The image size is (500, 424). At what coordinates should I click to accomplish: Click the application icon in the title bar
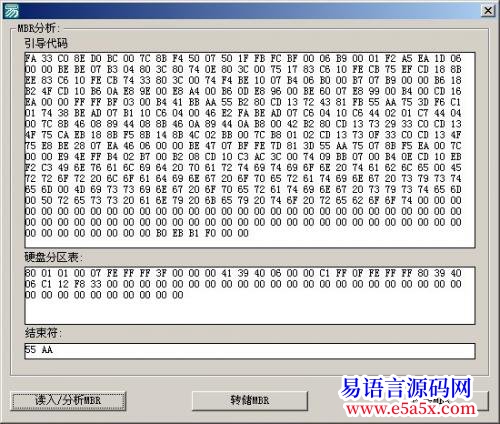point(11,10)
